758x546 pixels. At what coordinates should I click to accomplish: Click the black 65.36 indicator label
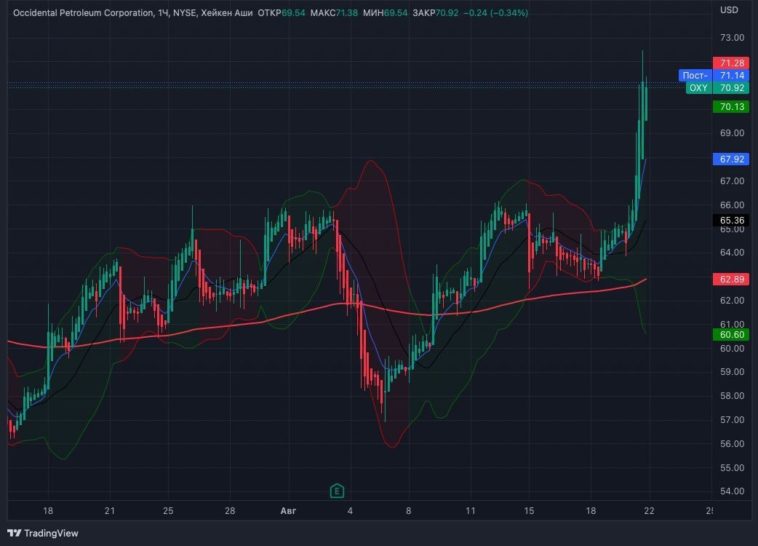732,220
